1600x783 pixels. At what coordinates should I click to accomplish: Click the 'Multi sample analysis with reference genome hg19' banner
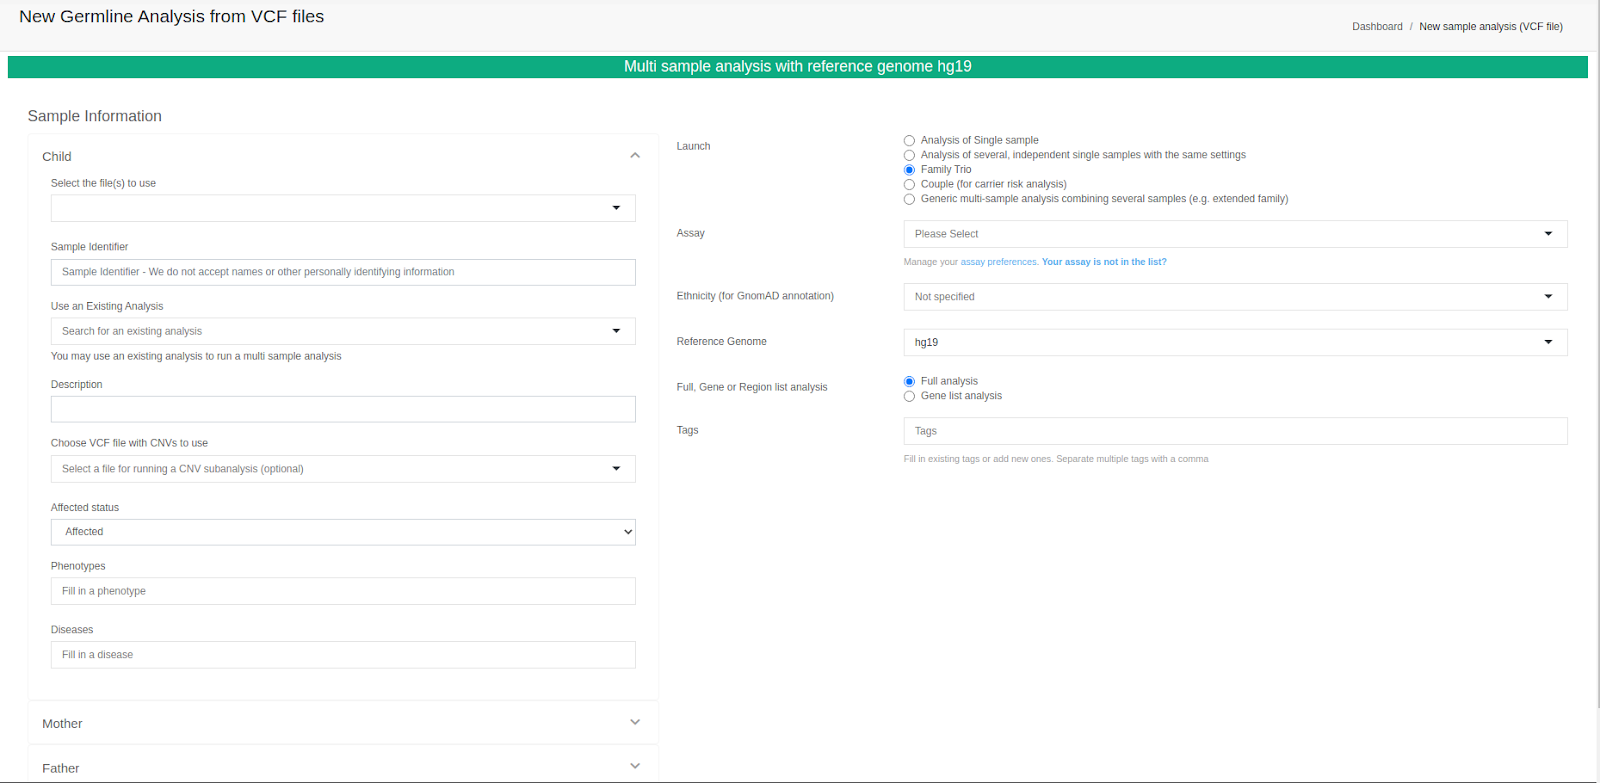point(798,67)
